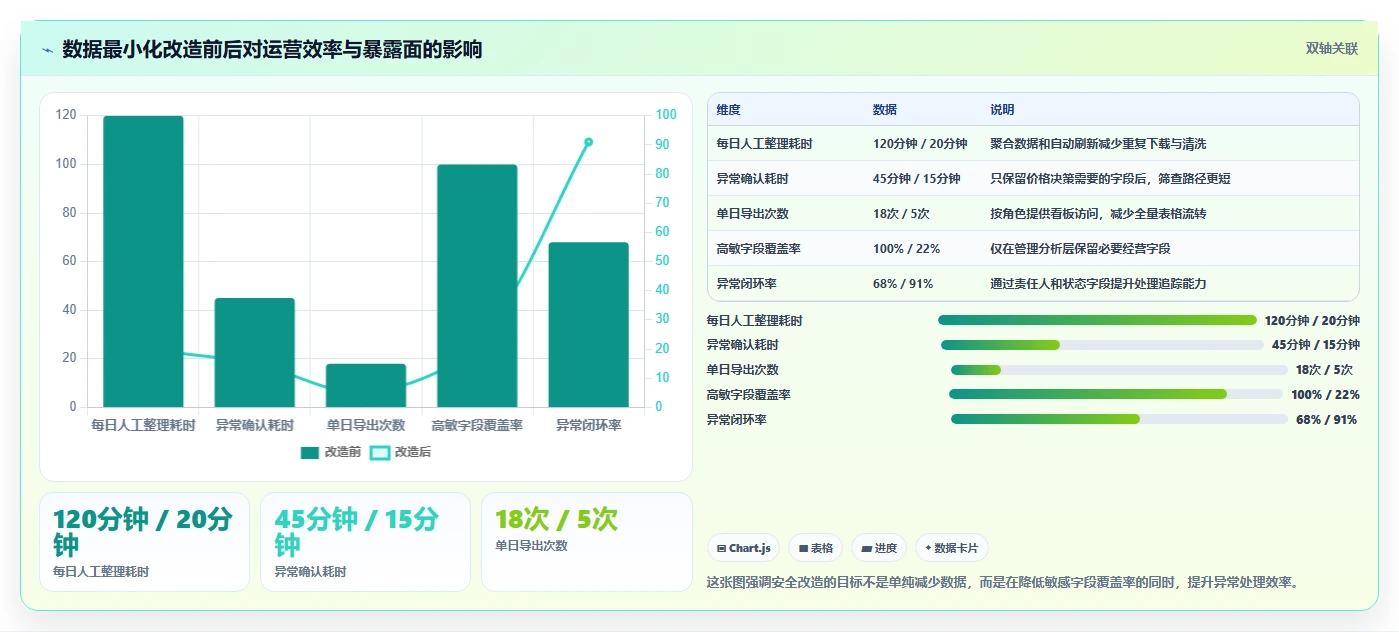Screen dimensions: 1399x632
Task: Click the lightning icon beside the header title
Action: [47, 50]
